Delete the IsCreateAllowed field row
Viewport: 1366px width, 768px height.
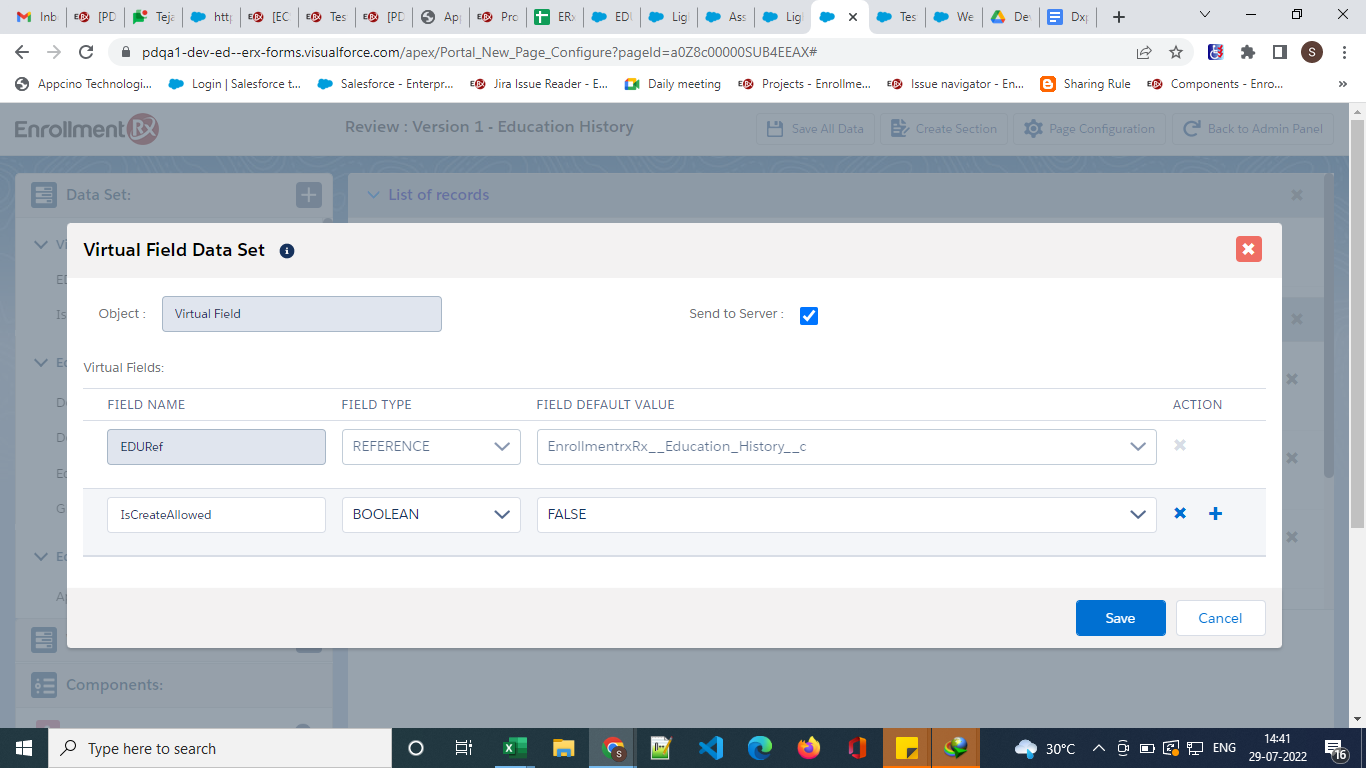coord(1180,513)
